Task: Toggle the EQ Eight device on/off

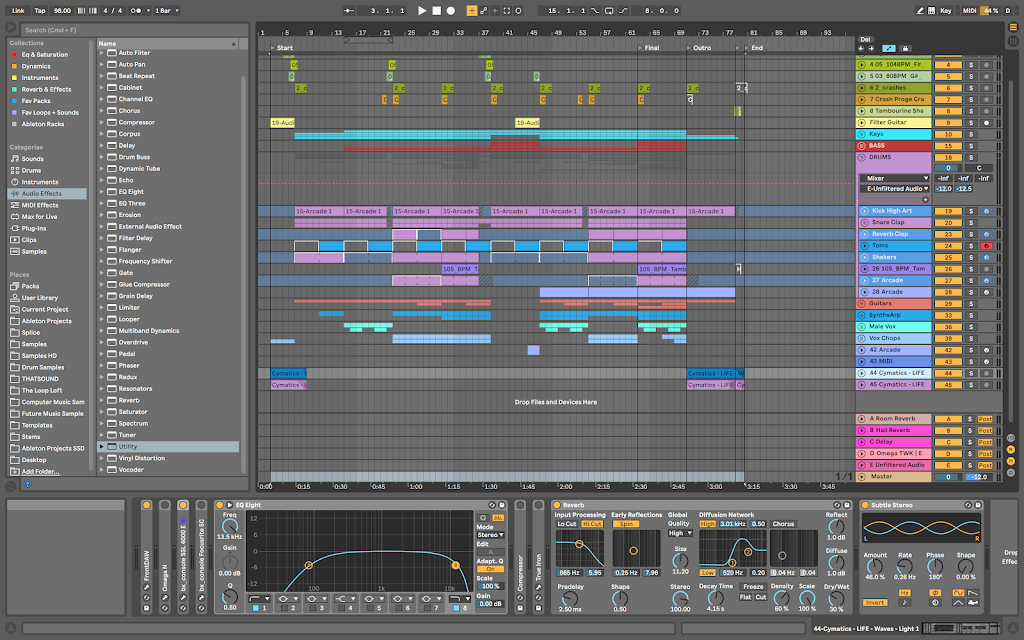Action: pos(220,505)
